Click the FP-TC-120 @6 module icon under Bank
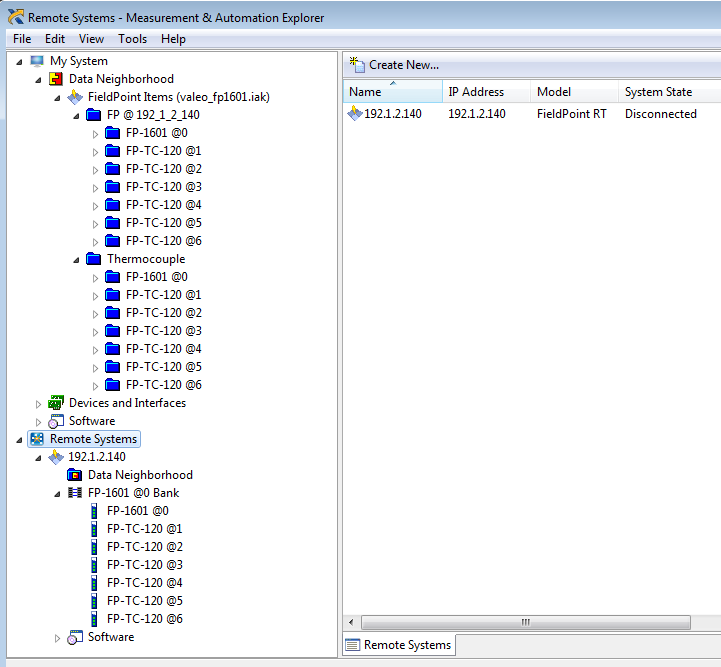Image resolution: width=721 pixels, height=667 pixels. [x=94, y=619]
